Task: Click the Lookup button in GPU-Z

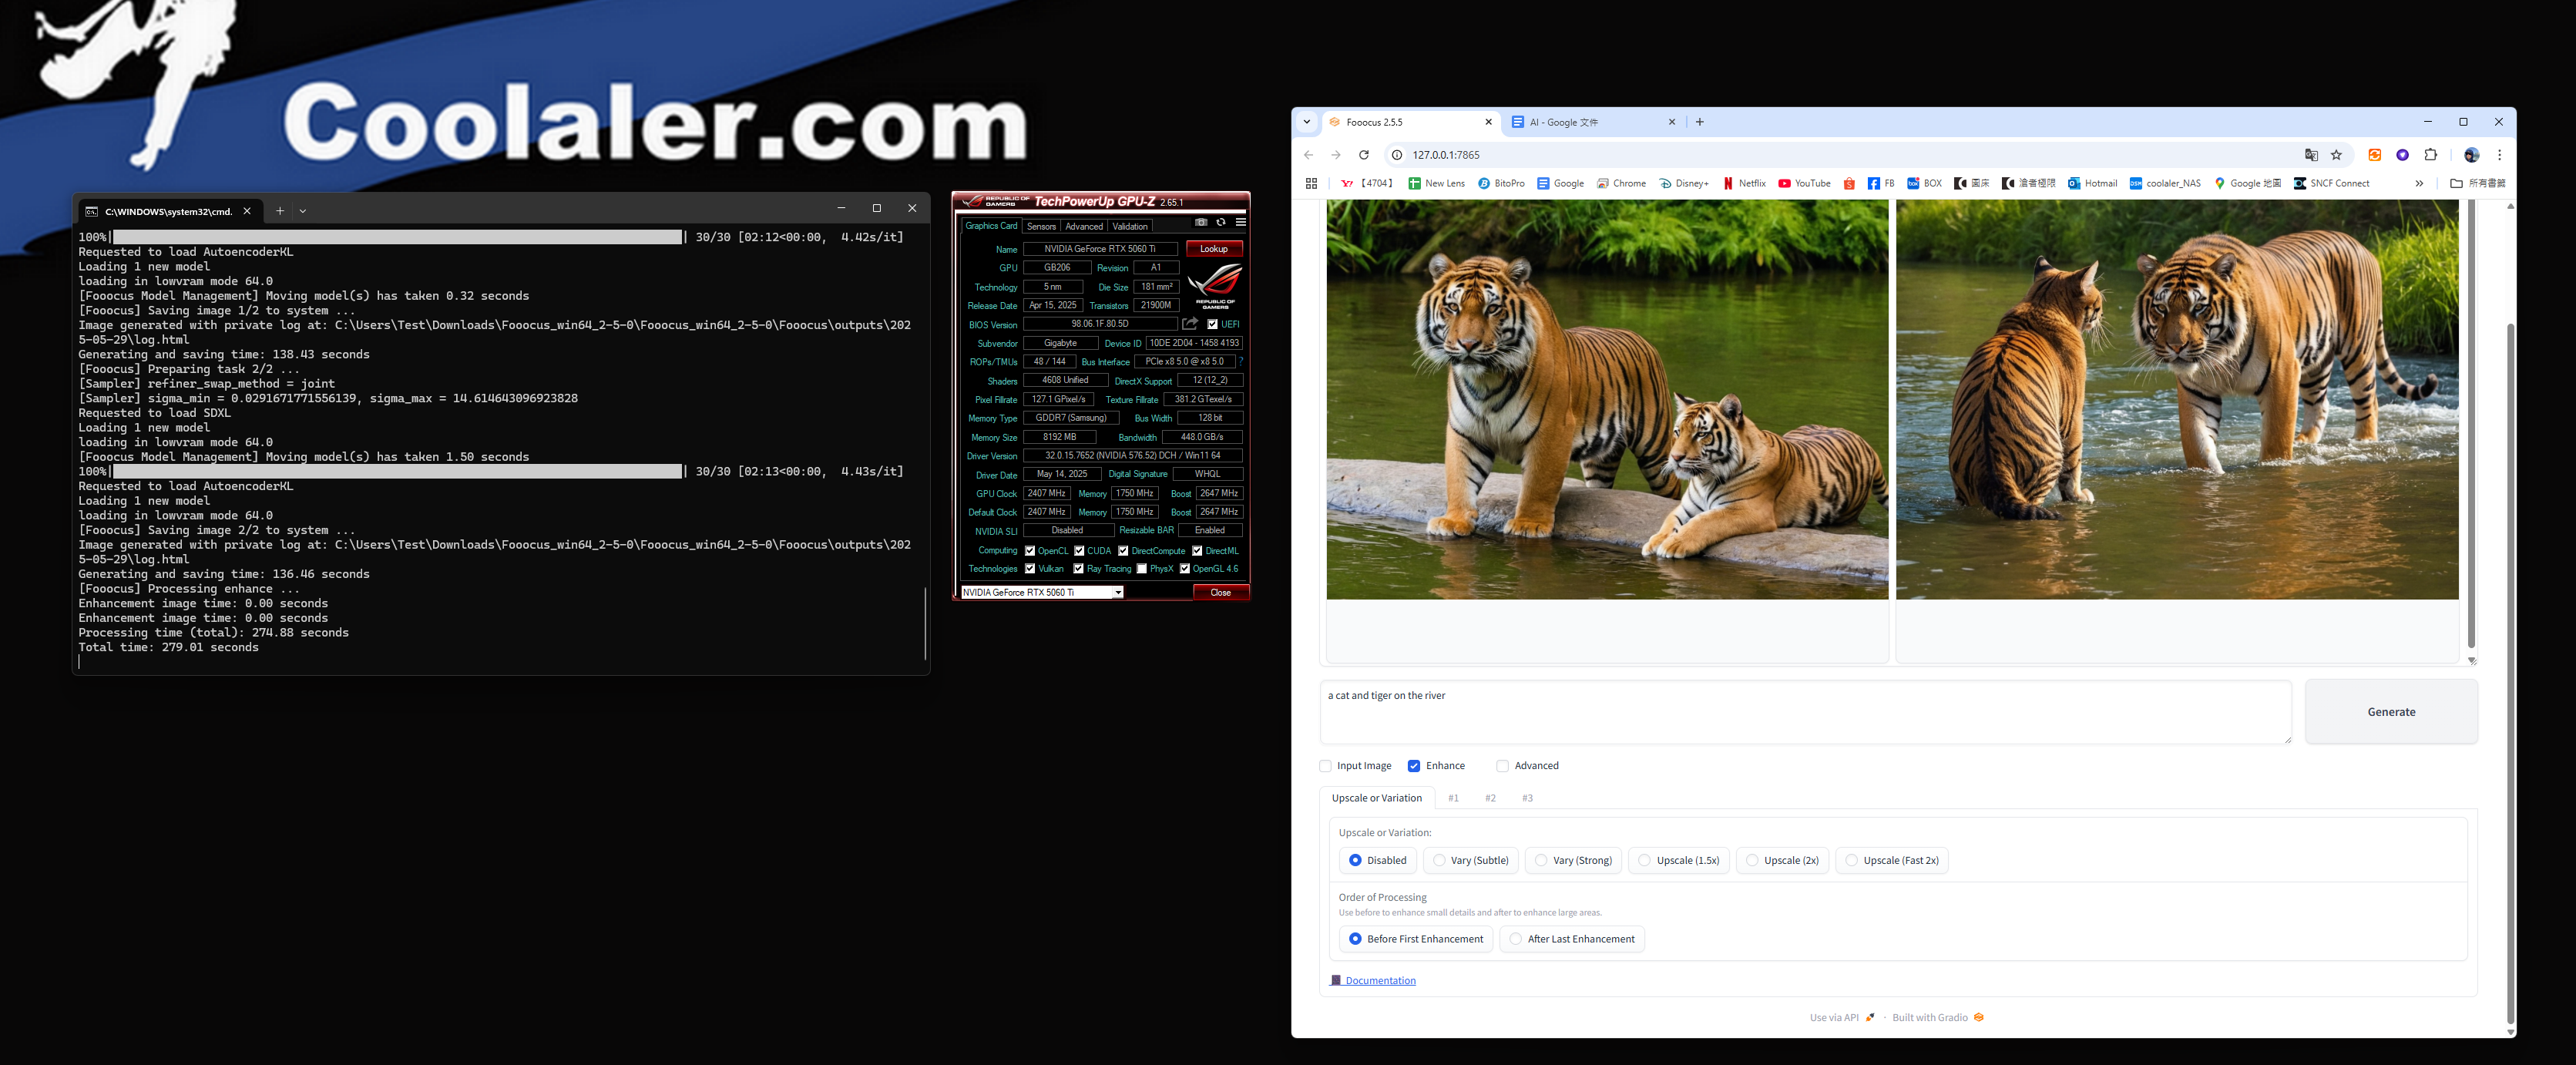Action: click(x=1214, y=249)
